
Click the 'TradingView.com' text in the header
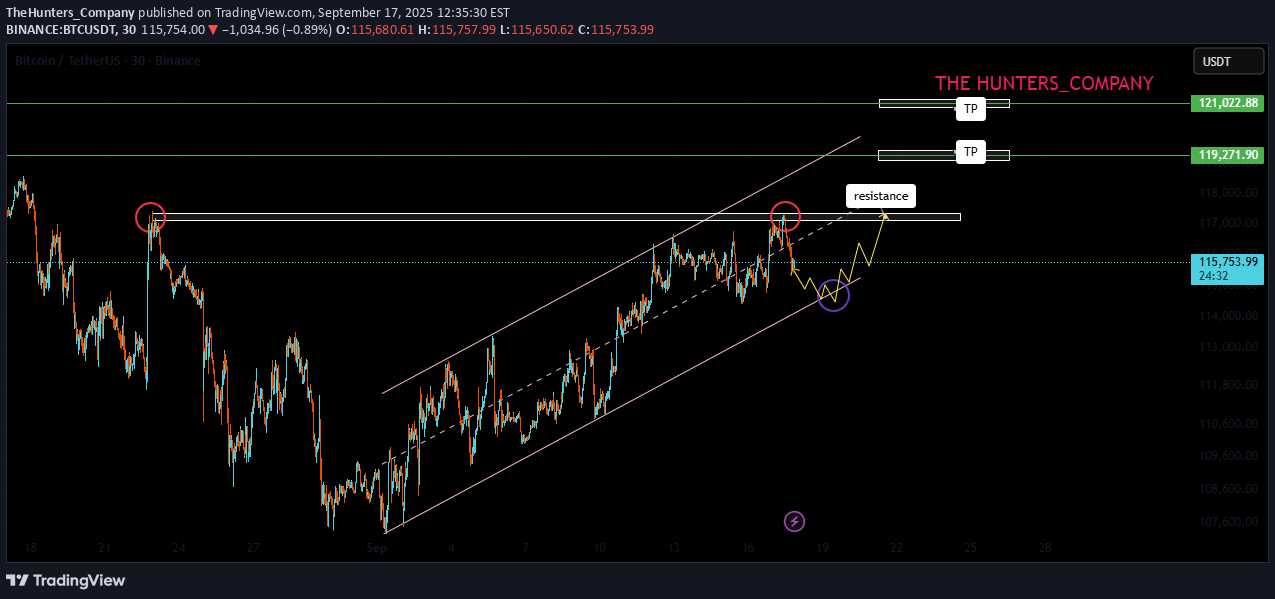[264, 13]
